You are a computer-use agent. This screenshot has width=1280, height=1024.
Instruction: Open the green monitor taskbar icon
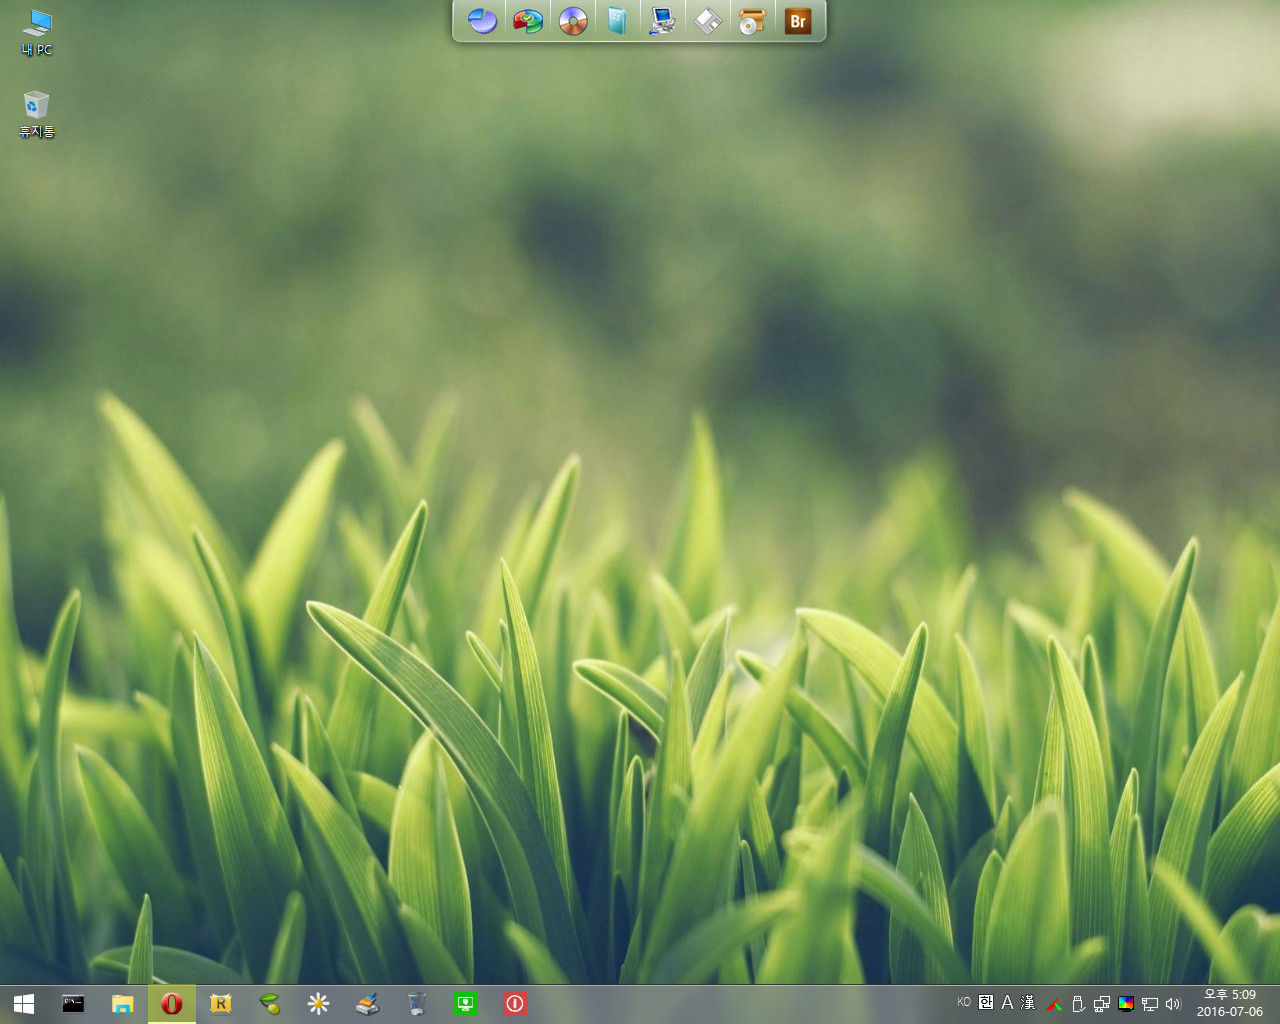coord(466,1004)
